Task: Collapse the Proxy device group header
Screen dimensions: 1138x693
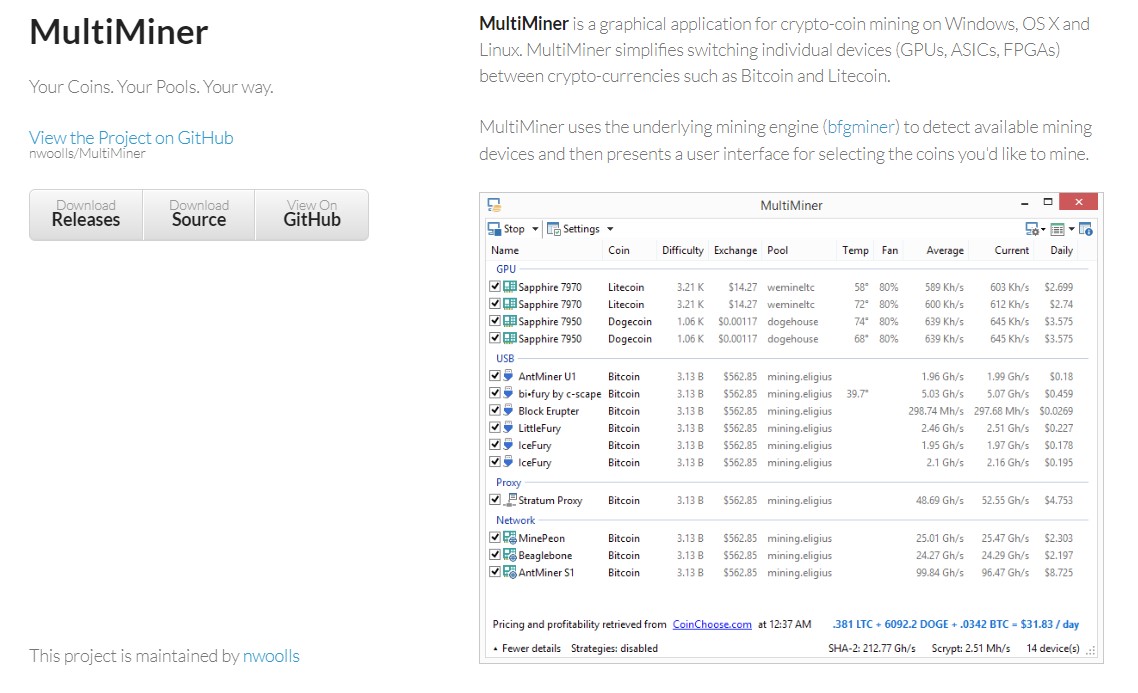Action: click(508, 483)
